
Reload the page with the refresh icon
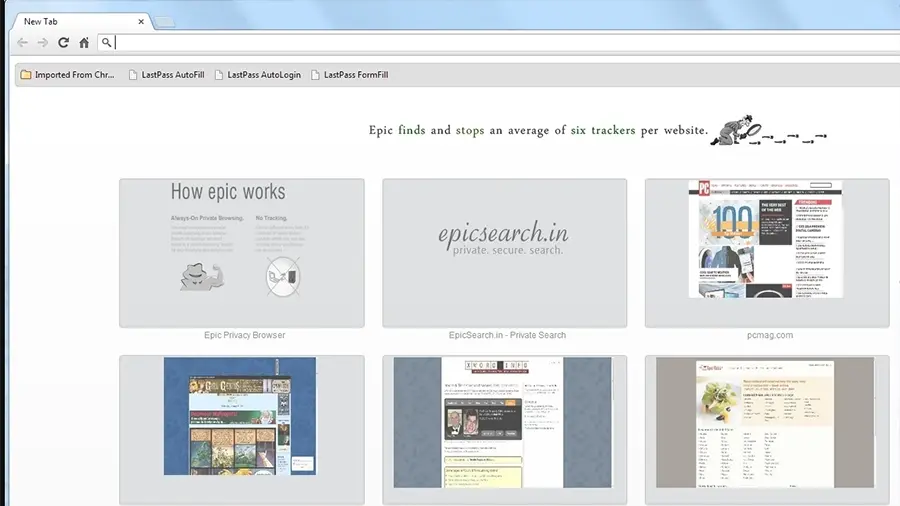[64, 42]
